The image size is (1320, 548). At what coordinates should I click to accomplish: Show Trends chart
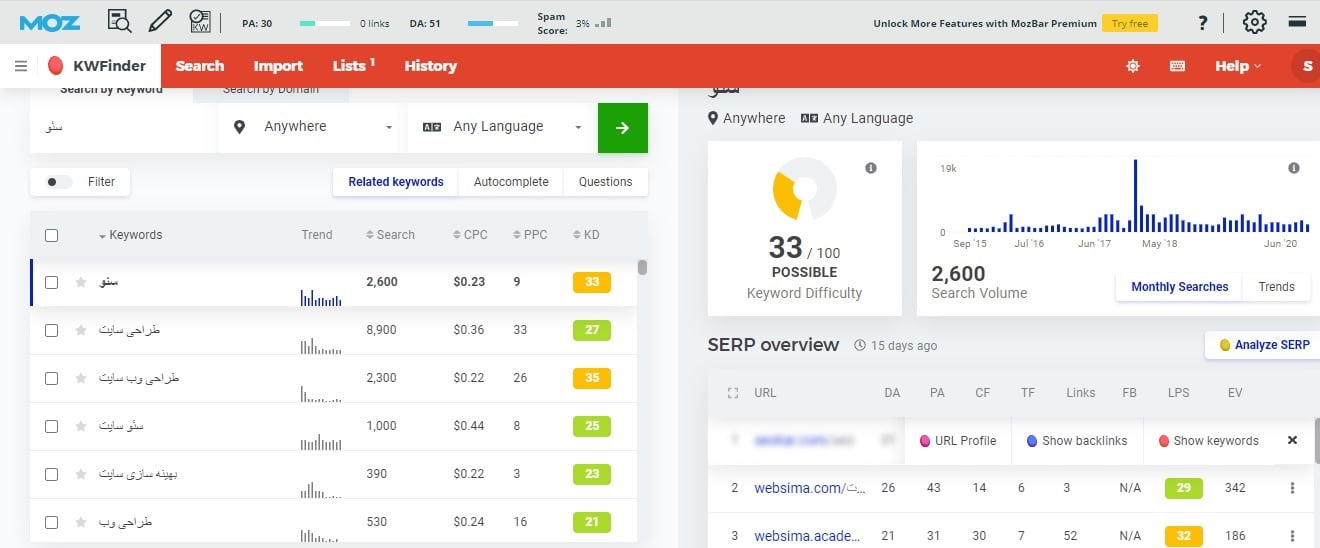click(x=1276, y=287)
